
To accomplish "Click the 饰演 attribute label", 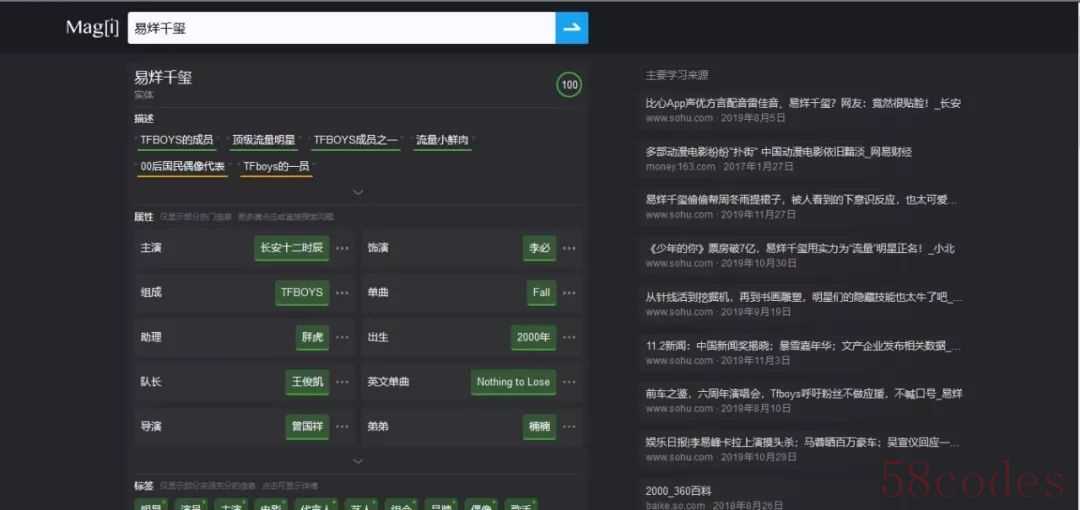I will click(x=377, y=248).
